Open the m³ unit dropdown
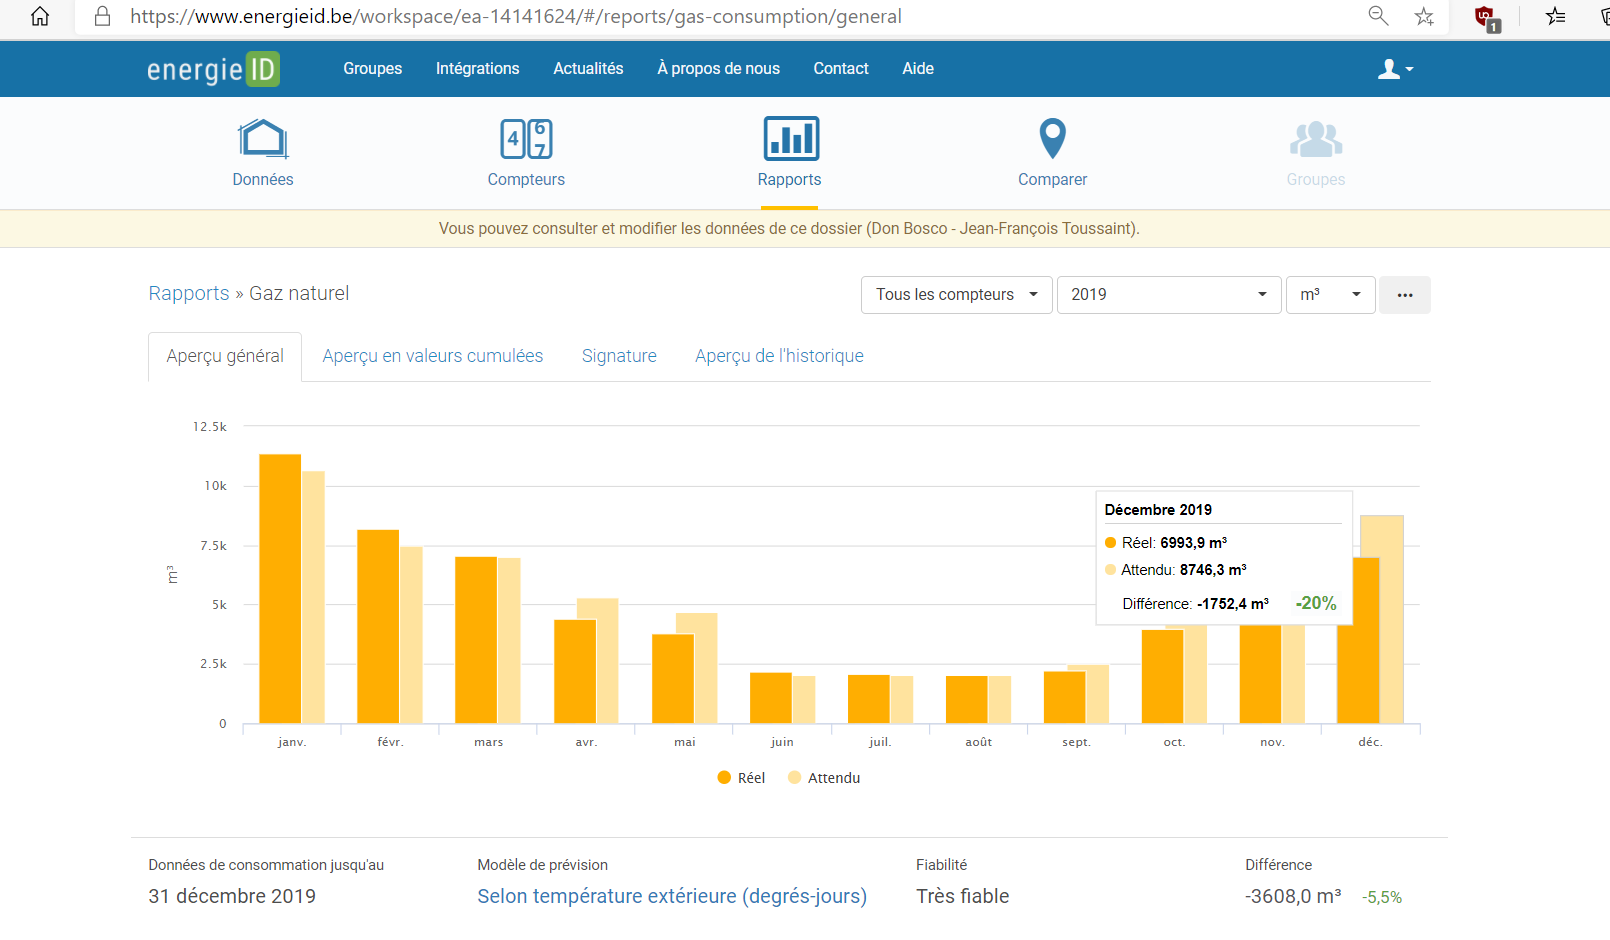1610x940 pixels. coord(1331,295)
